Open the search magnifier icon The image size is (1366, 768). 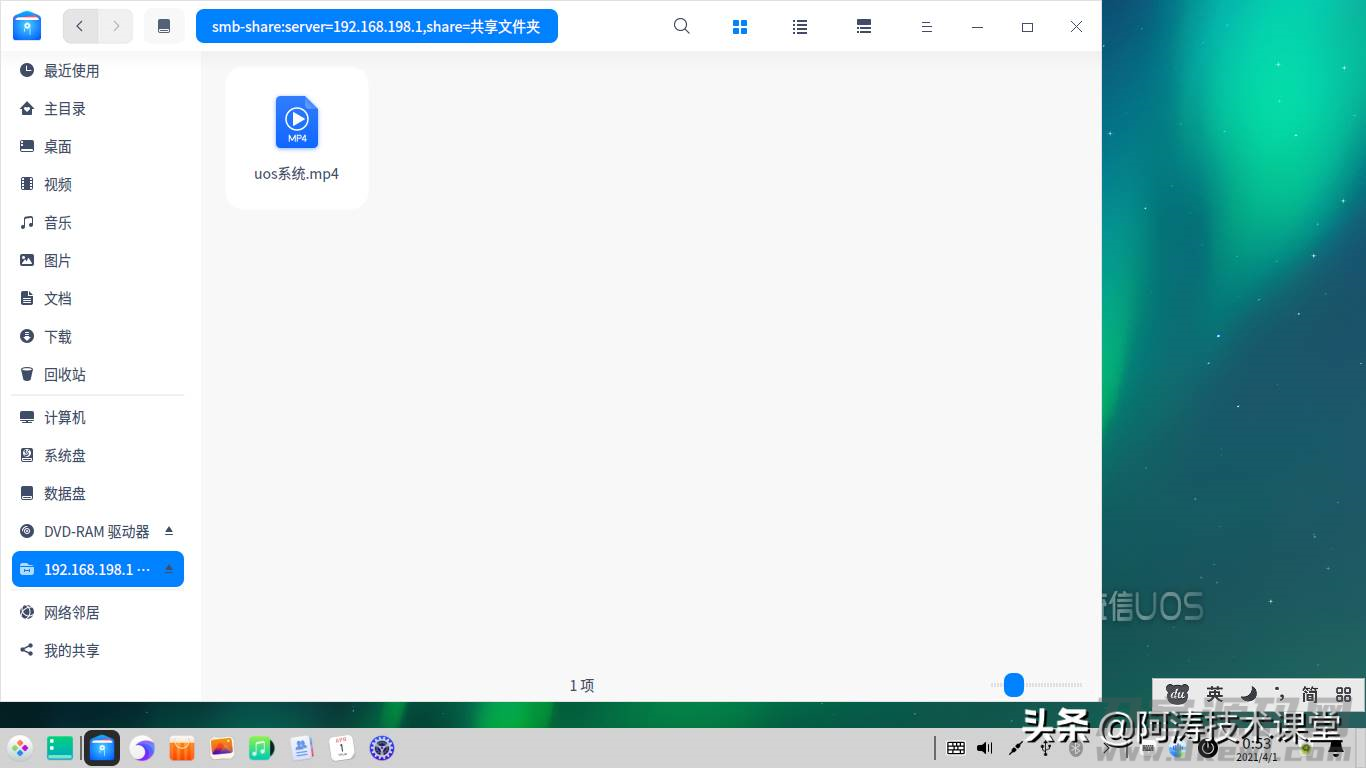682,27
